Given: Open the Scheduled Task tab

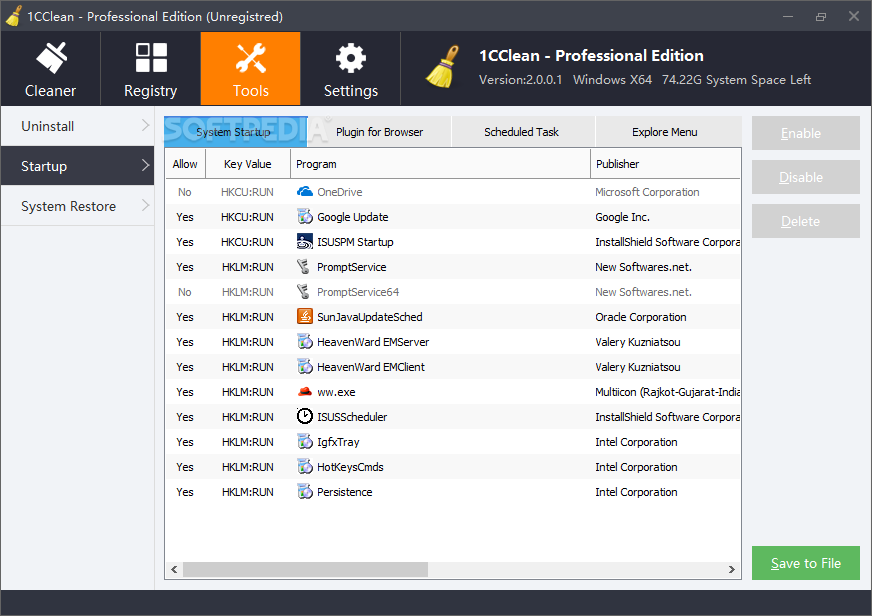Looking at the screenshot, I should click(x=522, y=132).
